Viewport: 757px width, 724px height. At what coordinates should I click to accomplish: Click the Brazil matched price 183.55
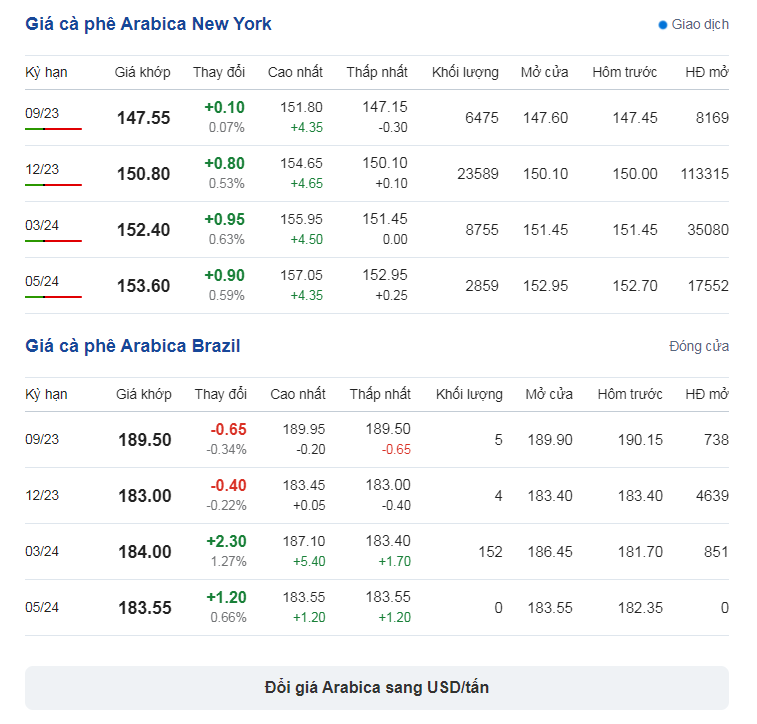(x=145, y=608)
